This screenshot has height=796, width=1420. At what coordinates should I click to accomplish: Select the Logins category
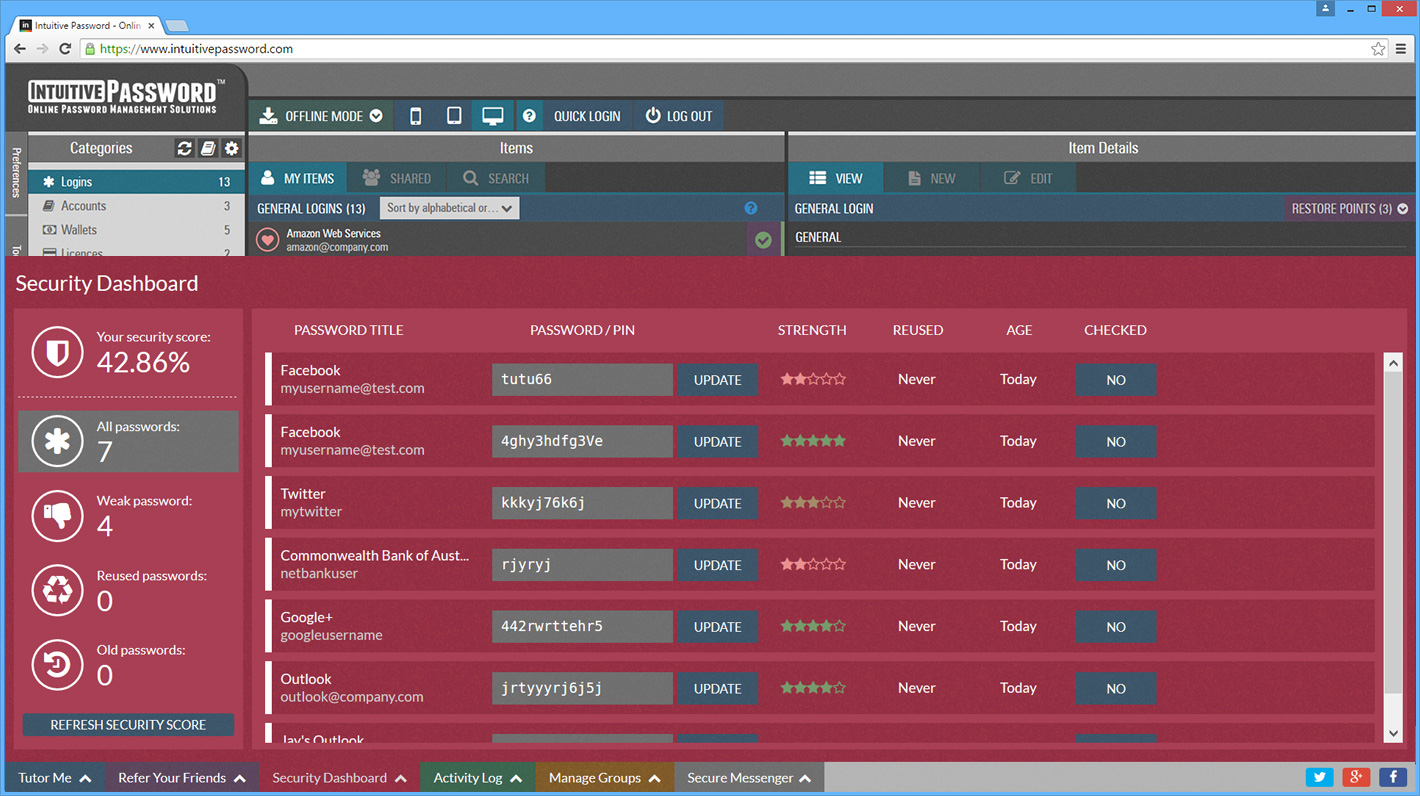[136, 182]
